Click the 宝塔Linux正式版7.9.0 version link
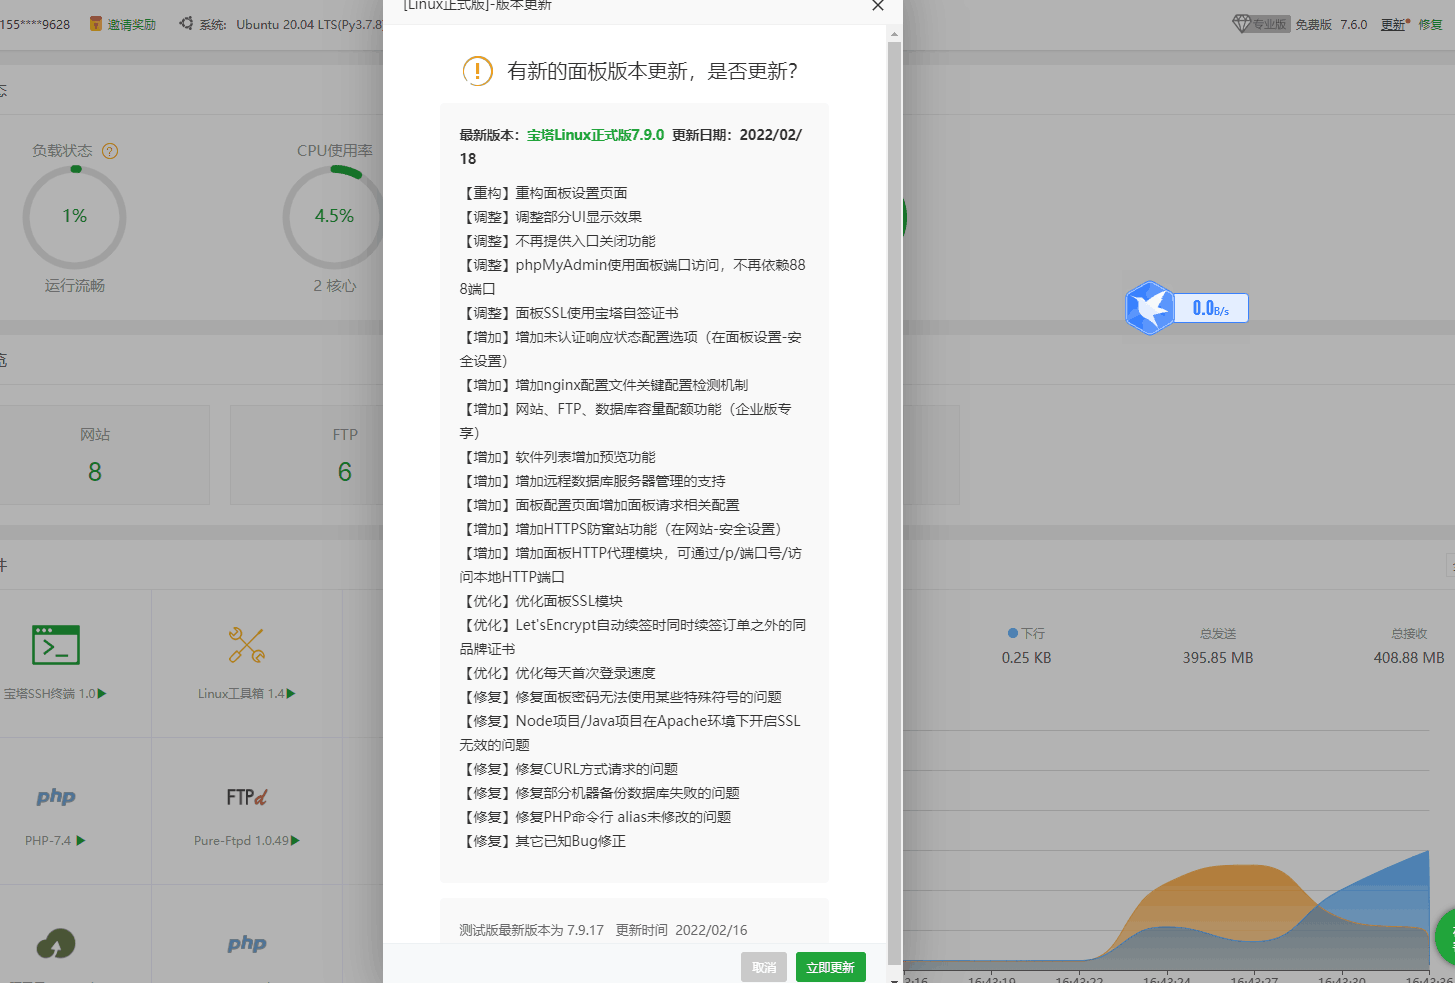 [595, 135]
